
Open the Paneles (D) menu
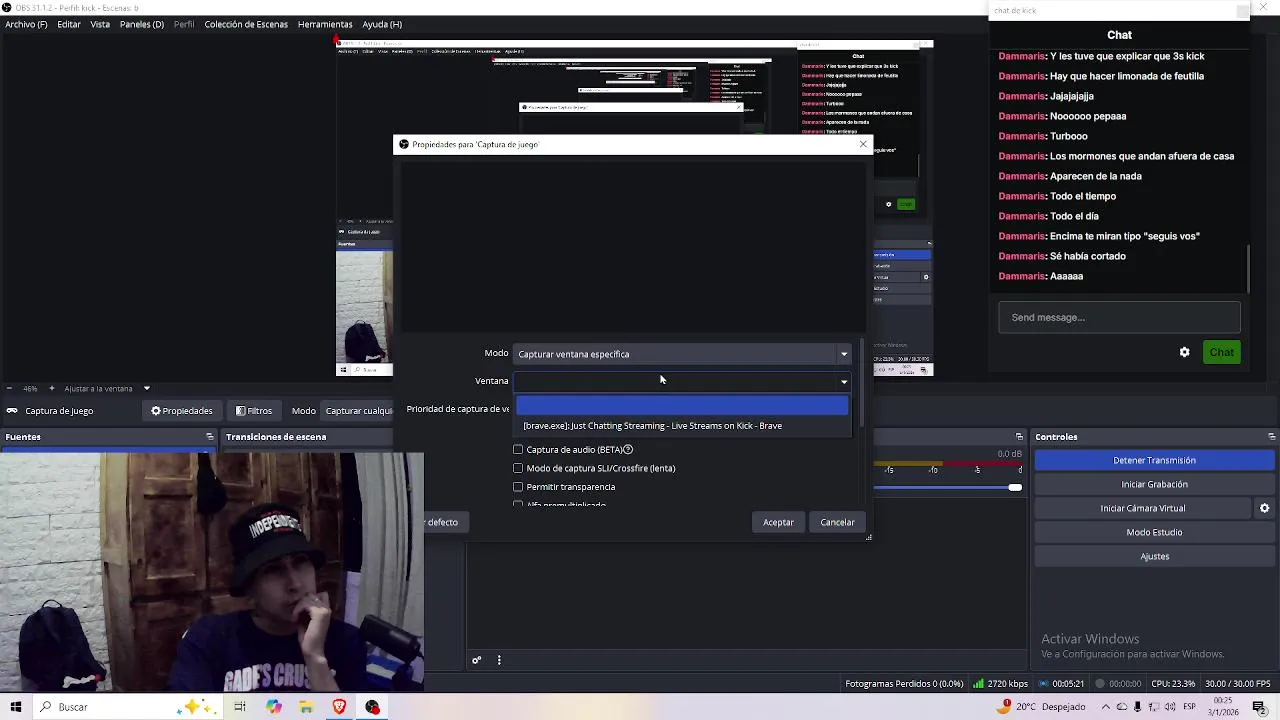pos(142,24)
